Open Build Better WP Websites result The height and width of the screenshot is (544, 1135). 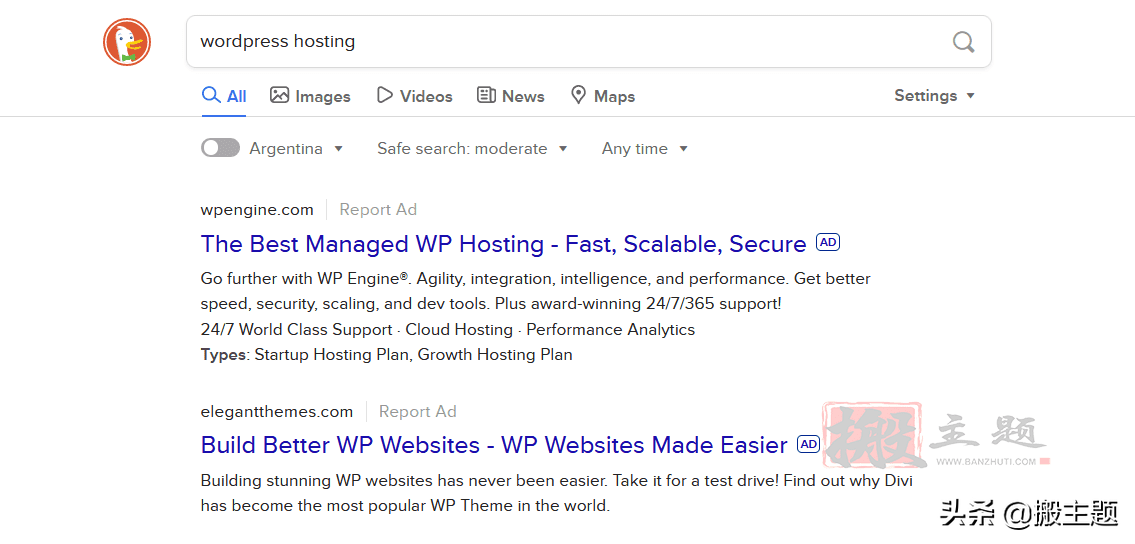pos(494,445)
